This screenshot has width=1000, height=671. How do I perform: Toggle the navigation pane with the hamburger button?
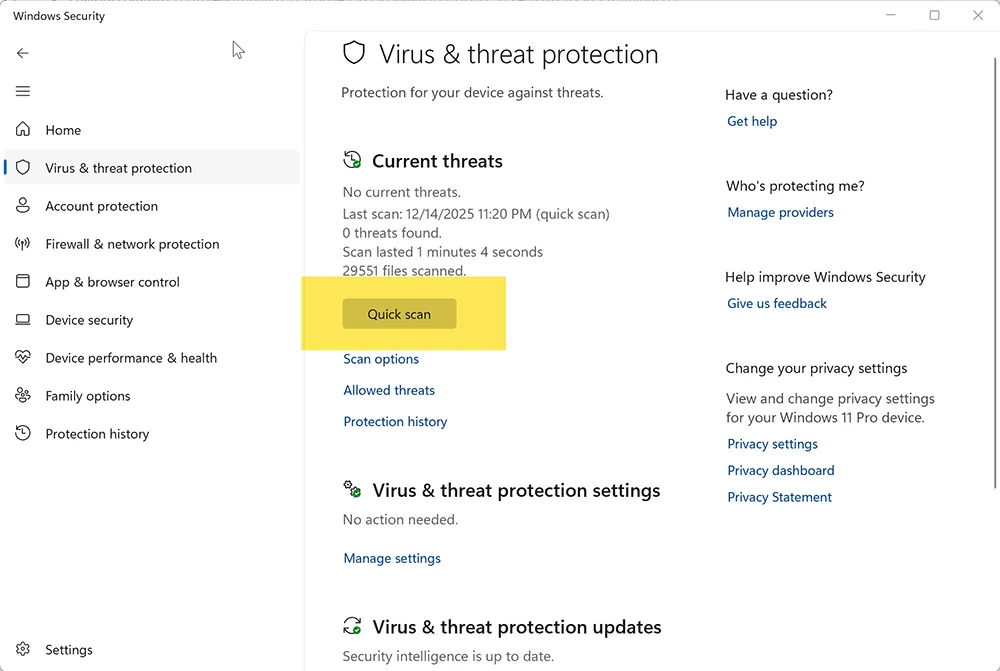point(22,91)
